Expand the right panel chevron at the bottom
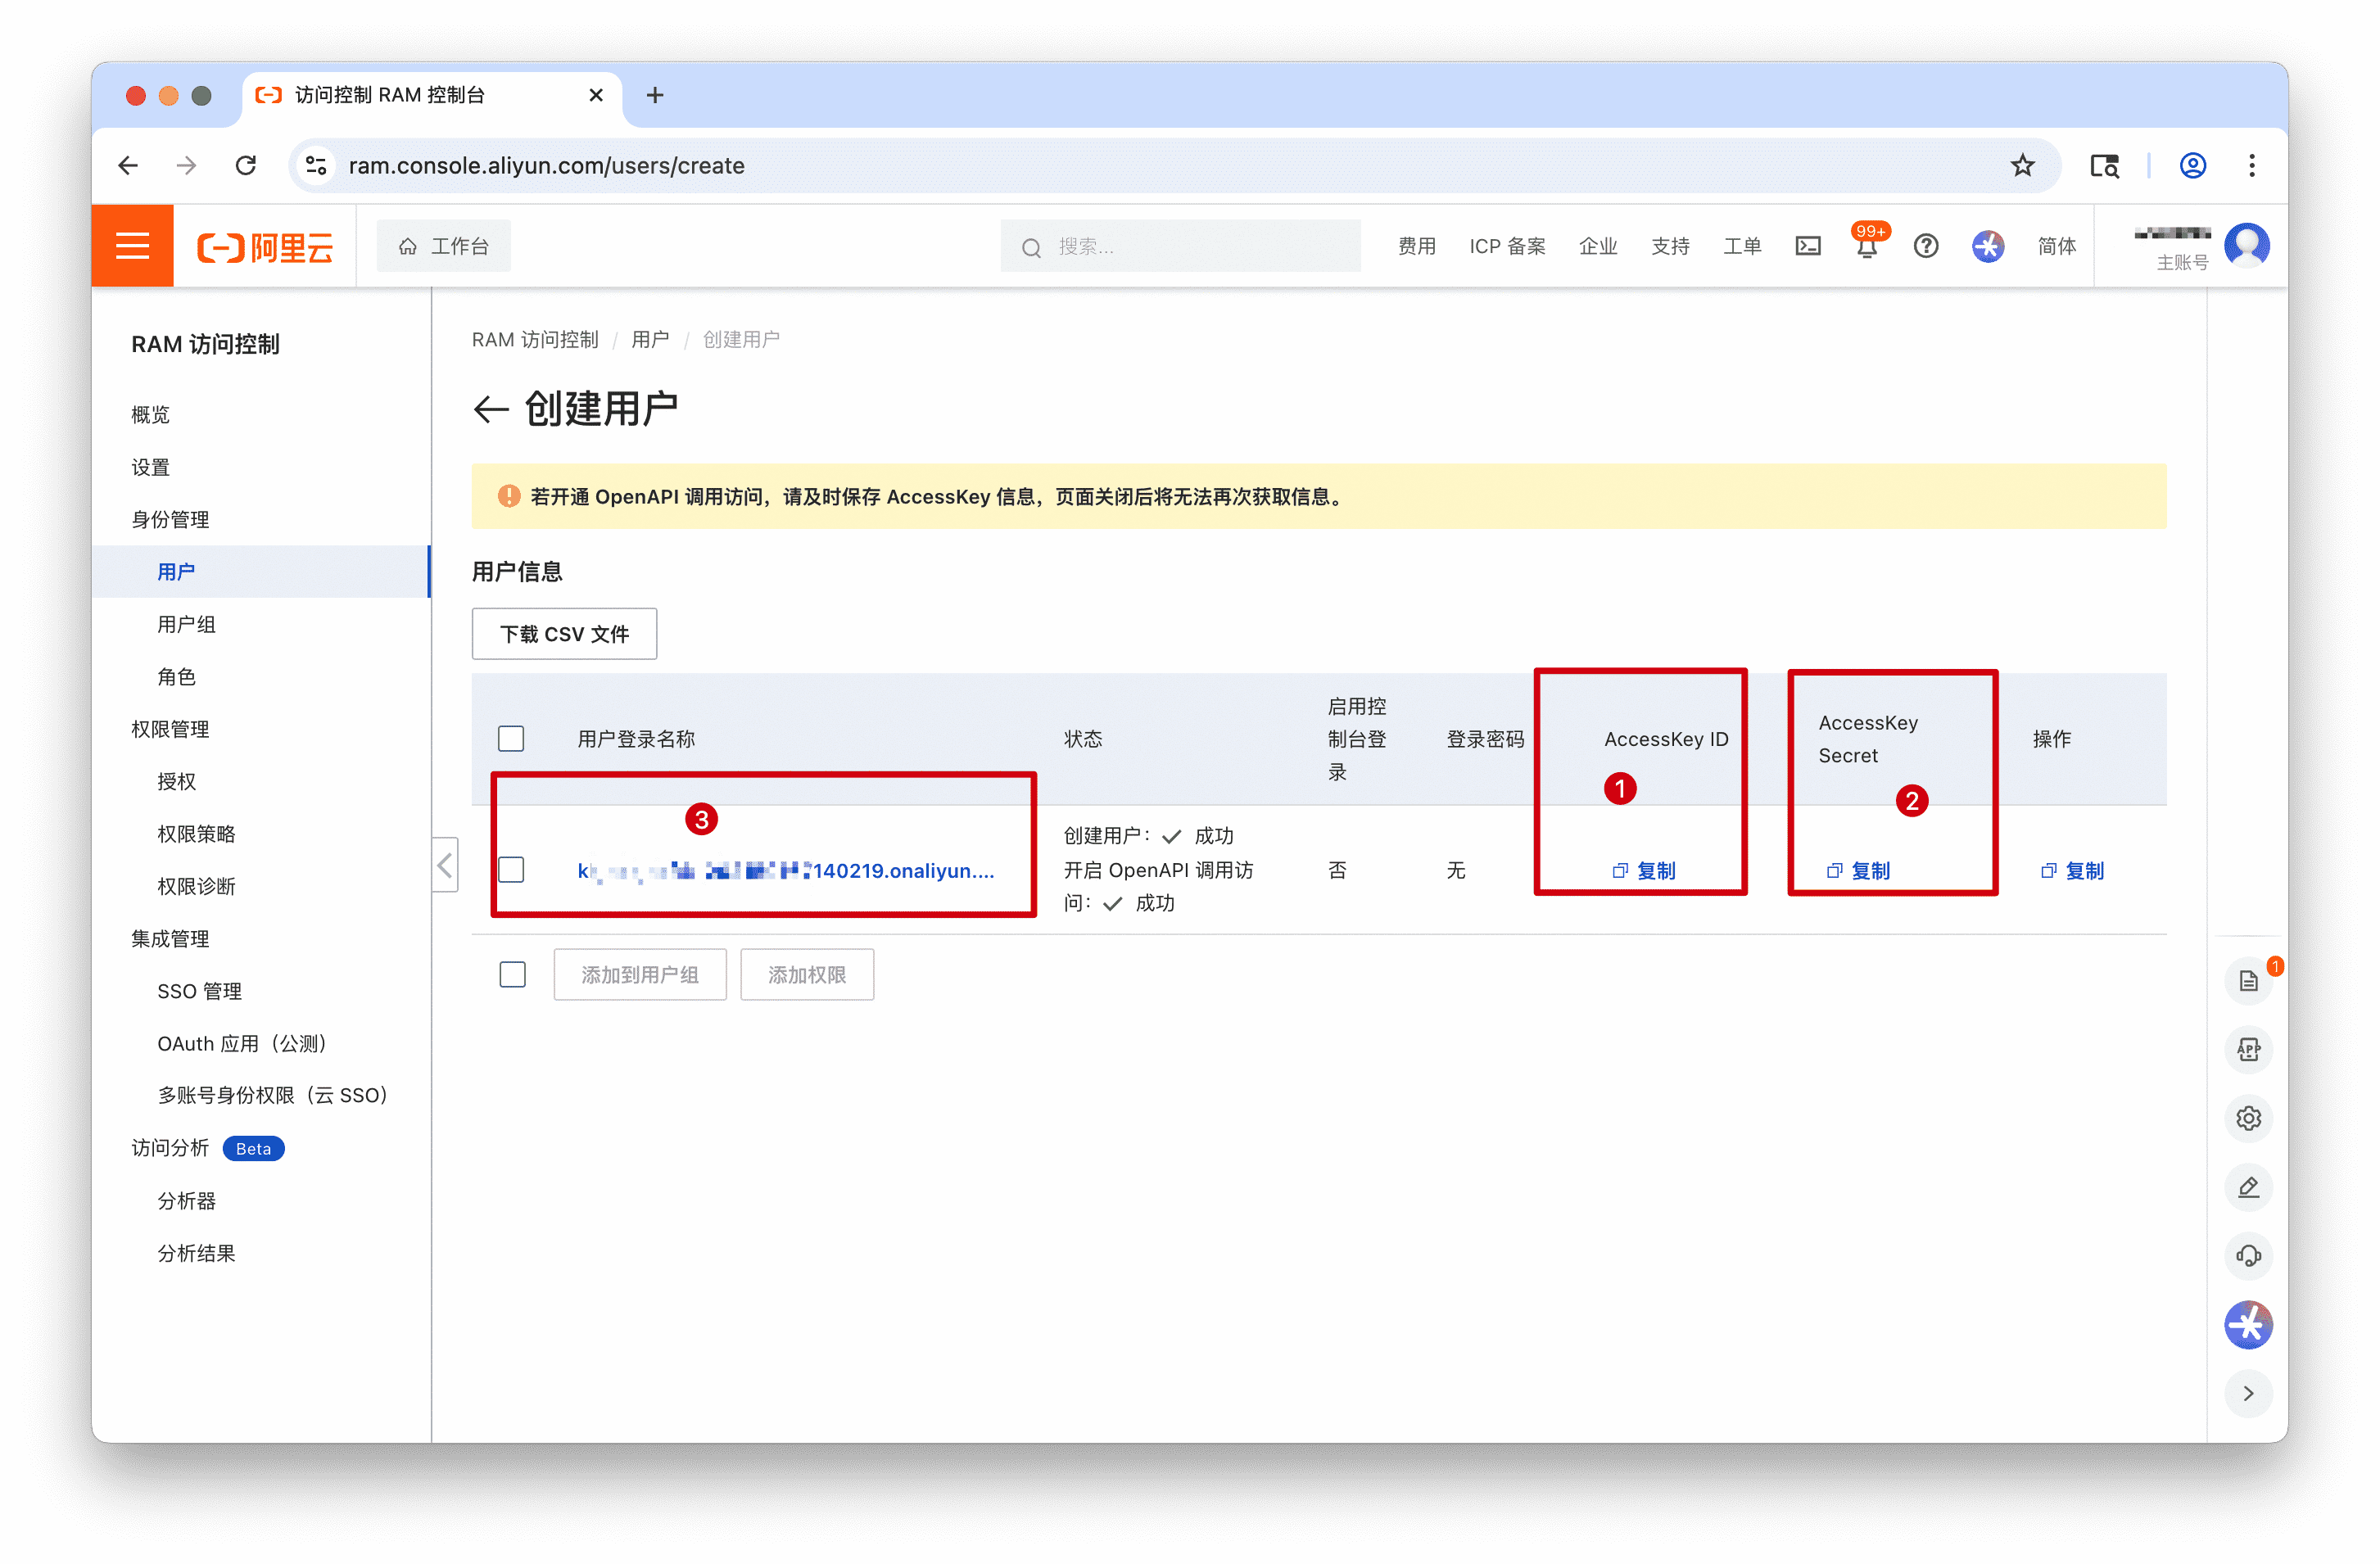 click(2247, 1394)
